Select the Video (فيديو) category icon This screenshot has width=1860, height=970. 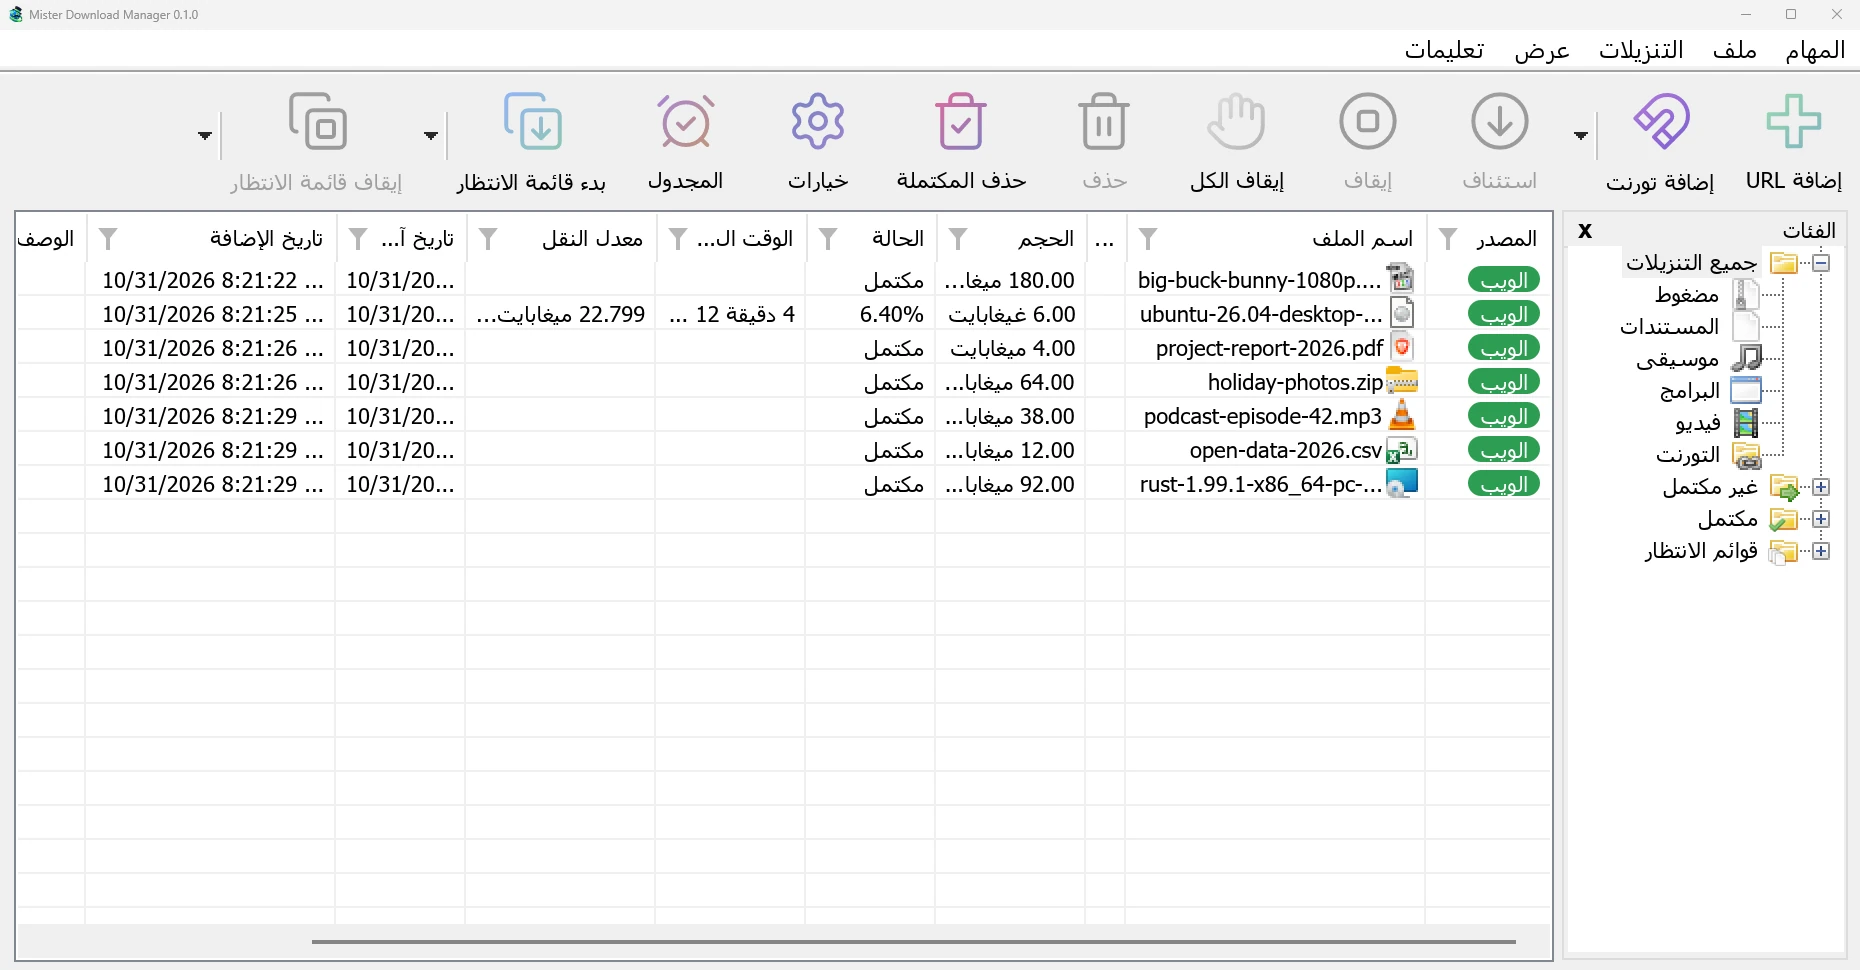[1746, 422]
